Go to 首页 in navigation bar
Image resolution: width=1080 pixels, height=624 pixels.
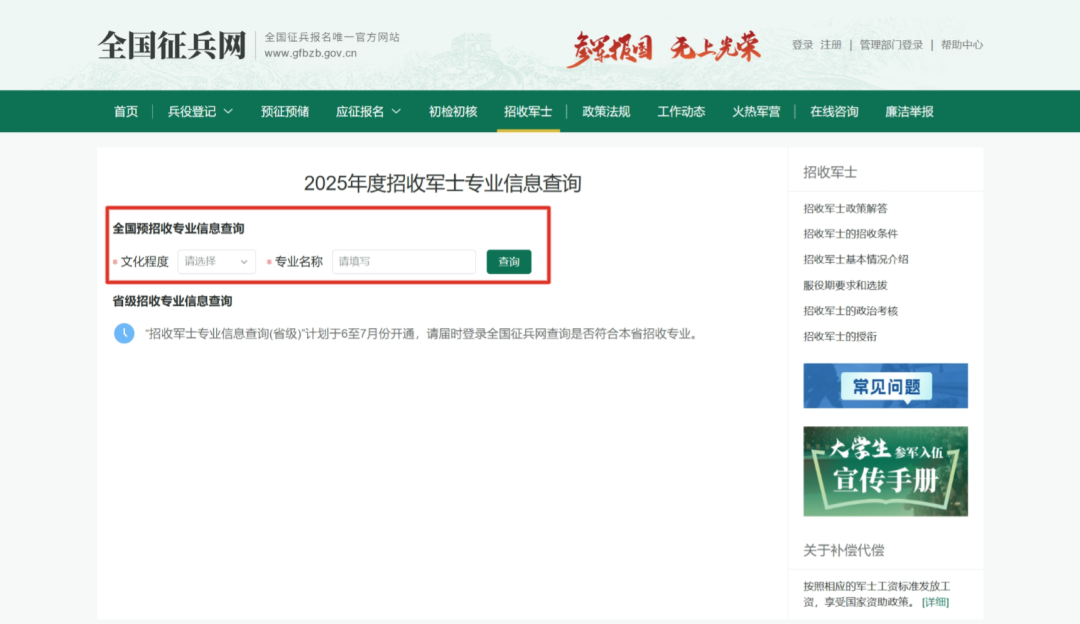126,112
